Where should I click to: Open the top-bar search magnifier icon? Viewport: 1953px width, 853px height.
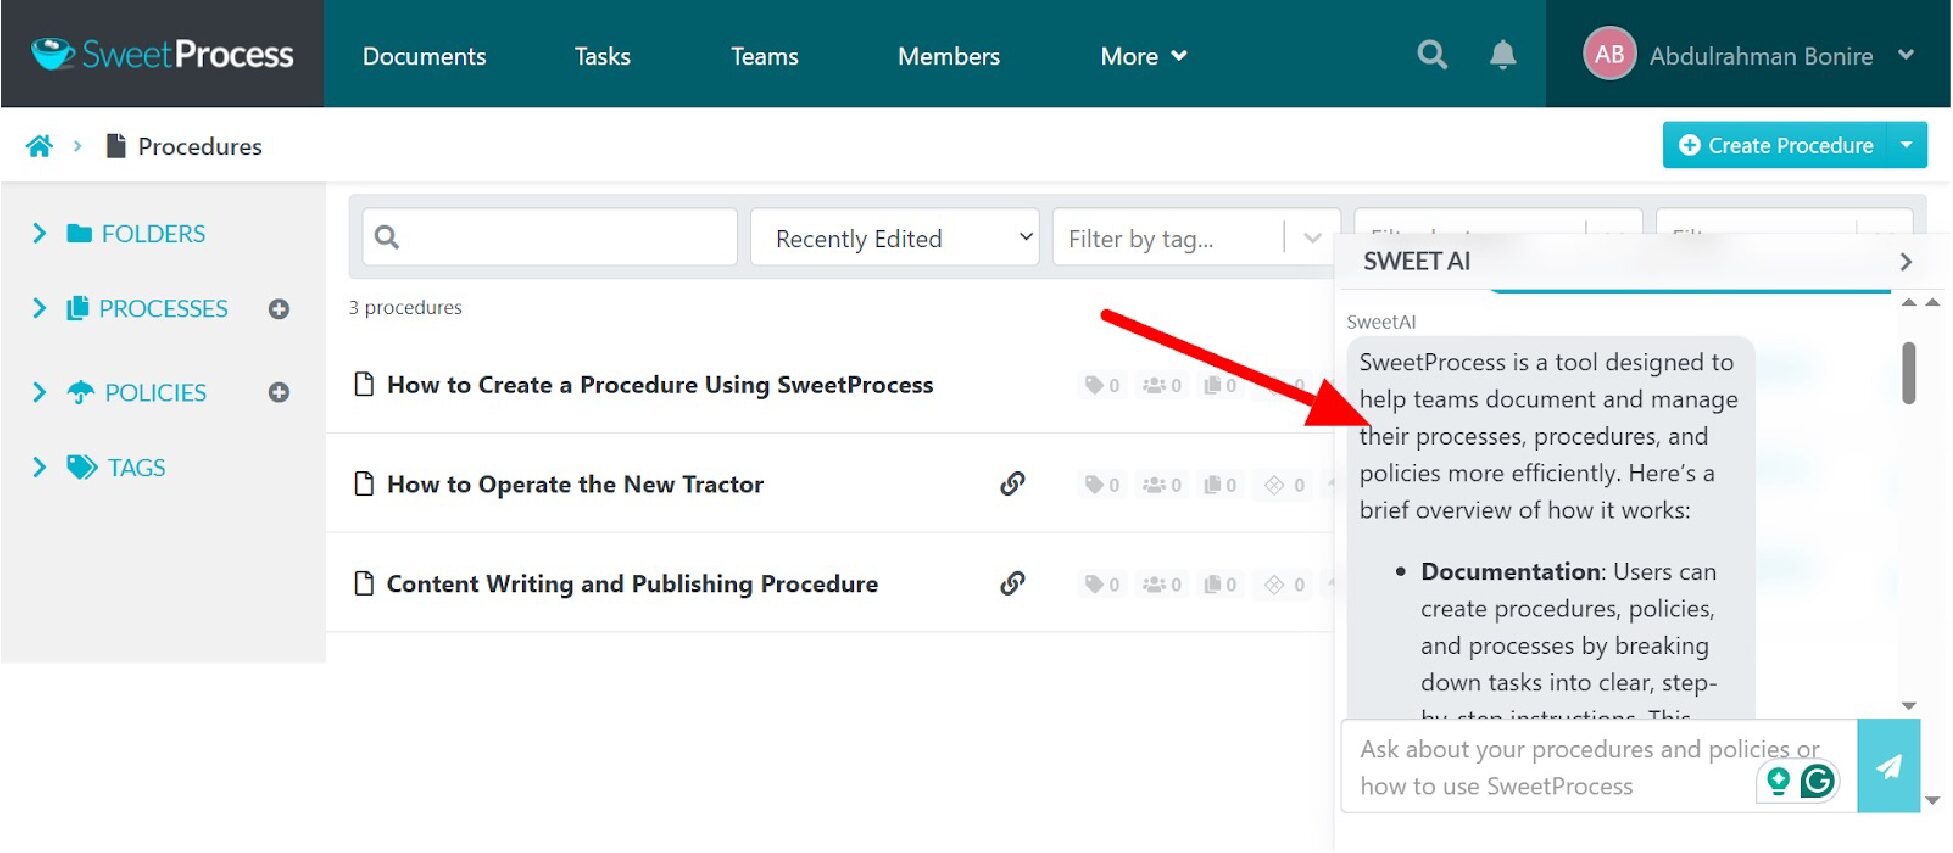[x=1432, y=54]
